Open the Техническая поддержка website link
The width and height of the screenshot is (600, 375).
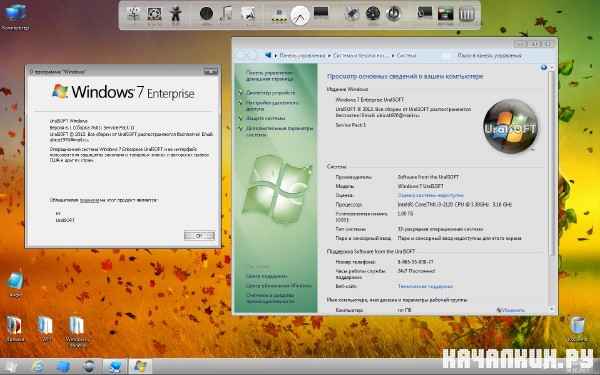click(x=425, y=286)
